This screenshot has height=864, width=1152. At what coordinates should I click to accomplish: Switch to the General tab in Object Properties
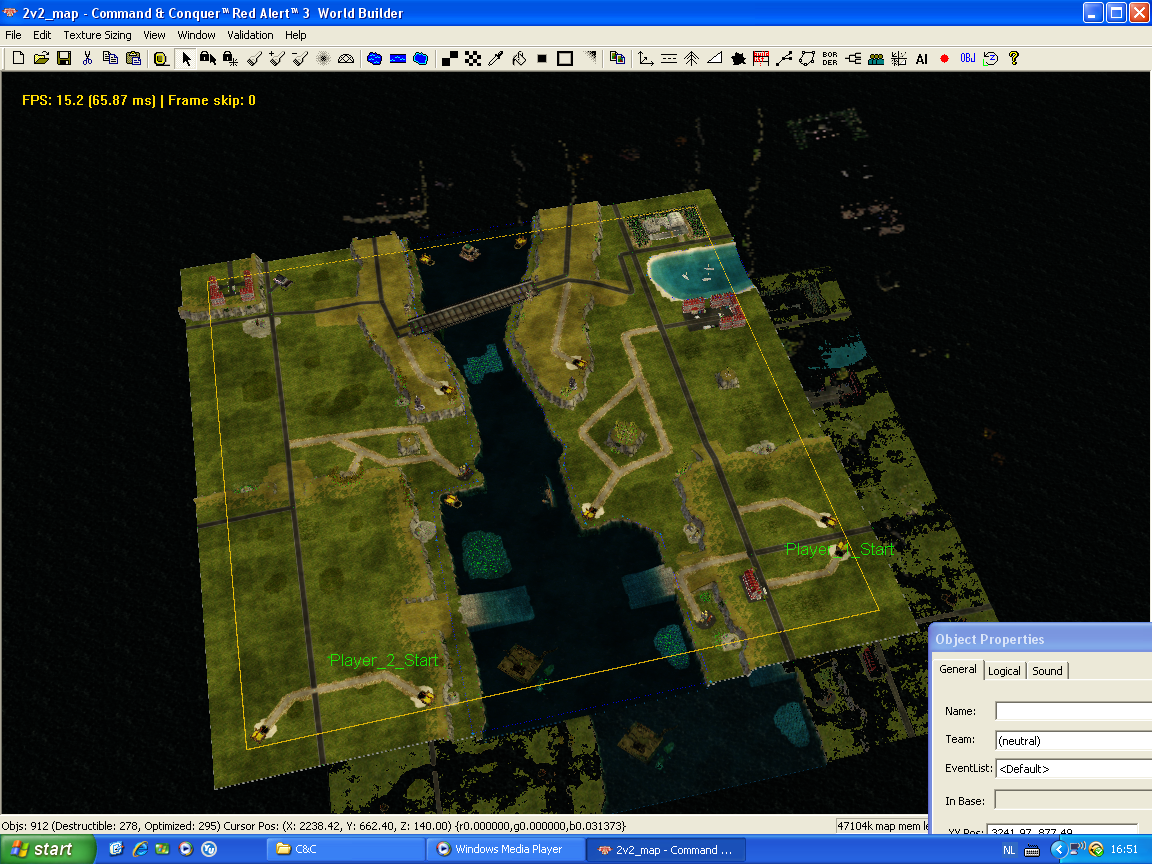click(x=958, y=669)
